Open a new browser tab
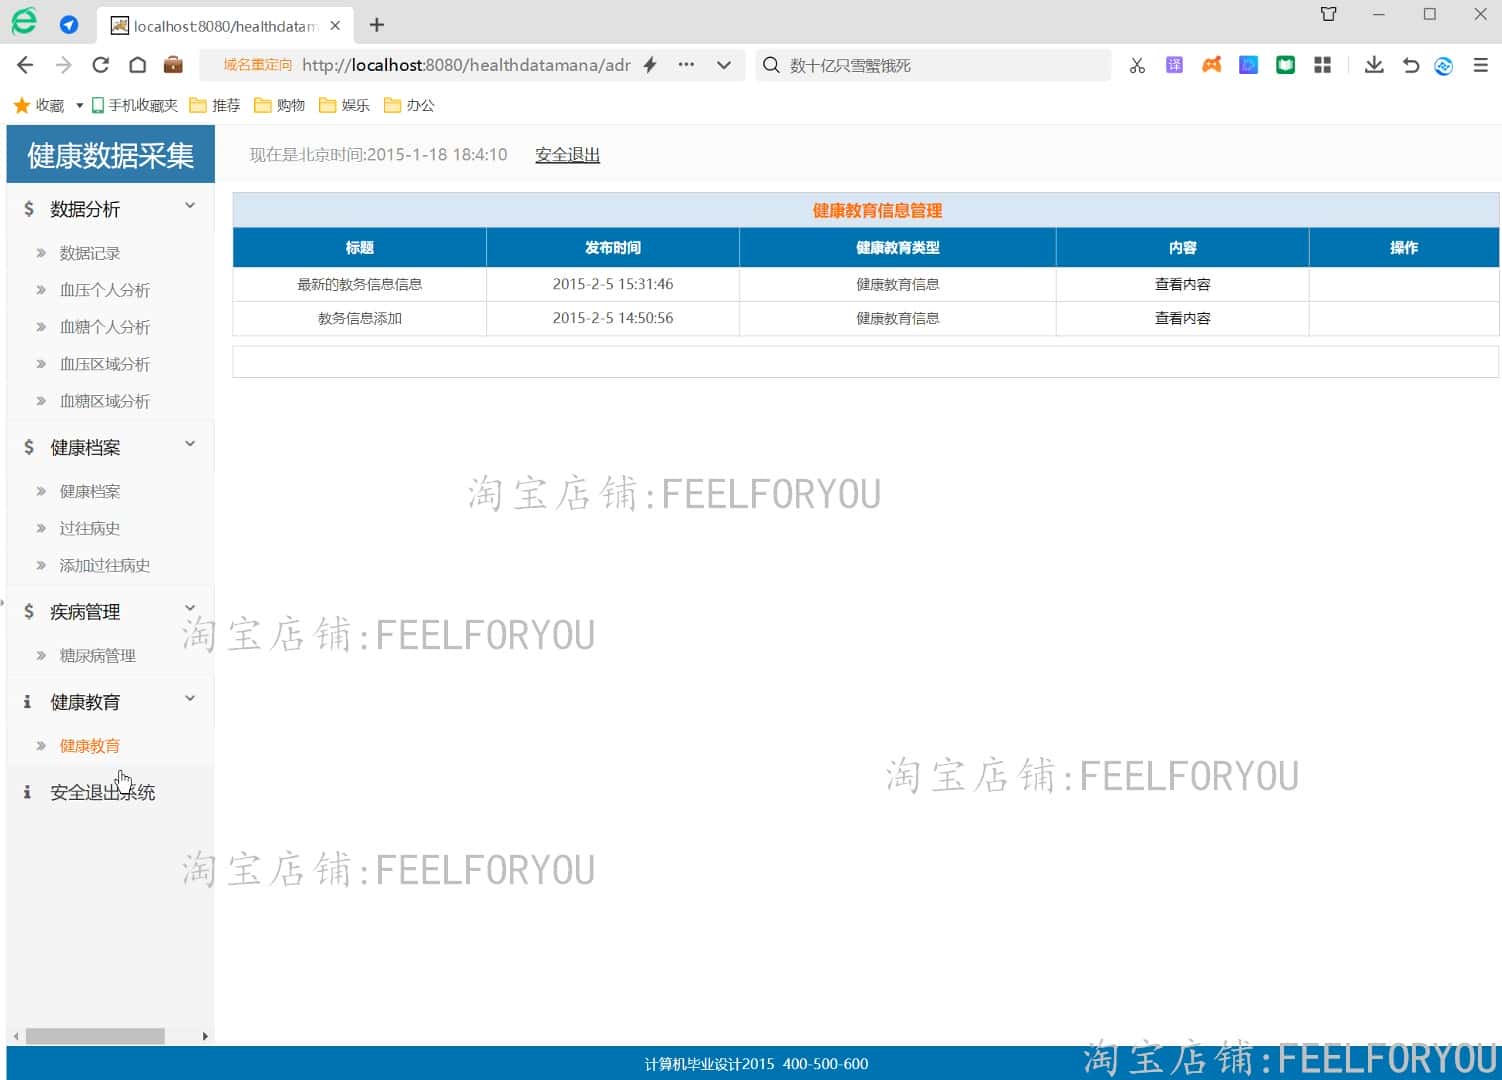This screenshot has height=1080, width=1502. (377, 25)
